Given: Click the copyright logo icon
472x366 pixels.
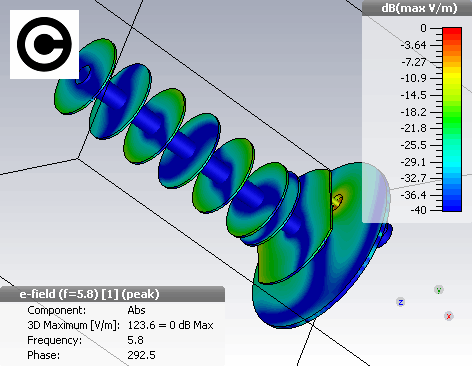Looking at the screenshot, I should point(44,44).
